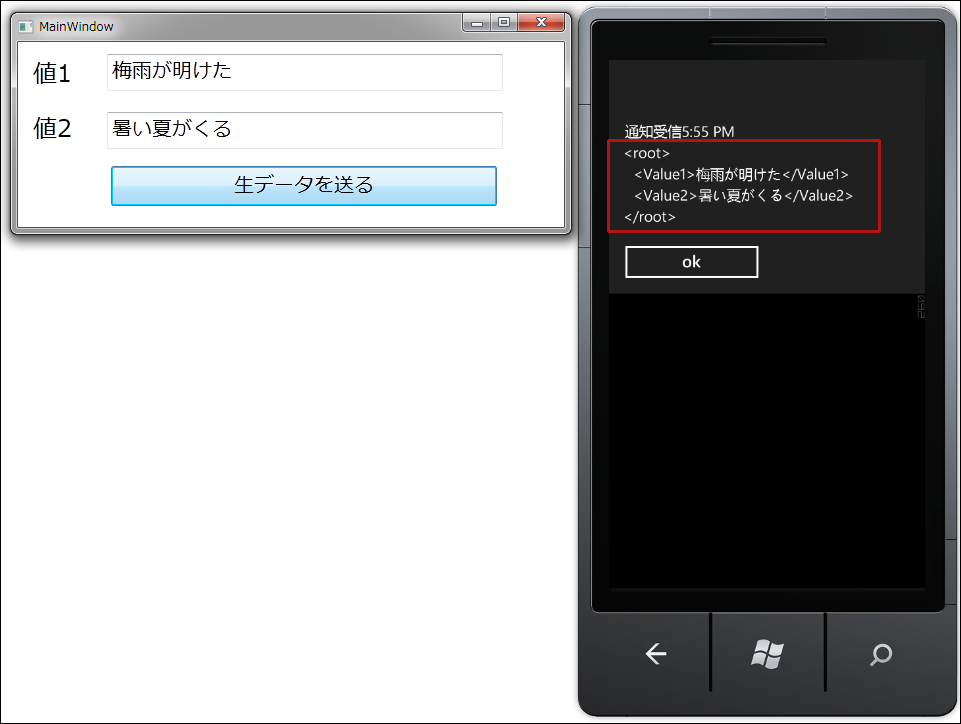Tap the phone's Search magnifier button

pyautogui.click(x=881, y=654)
